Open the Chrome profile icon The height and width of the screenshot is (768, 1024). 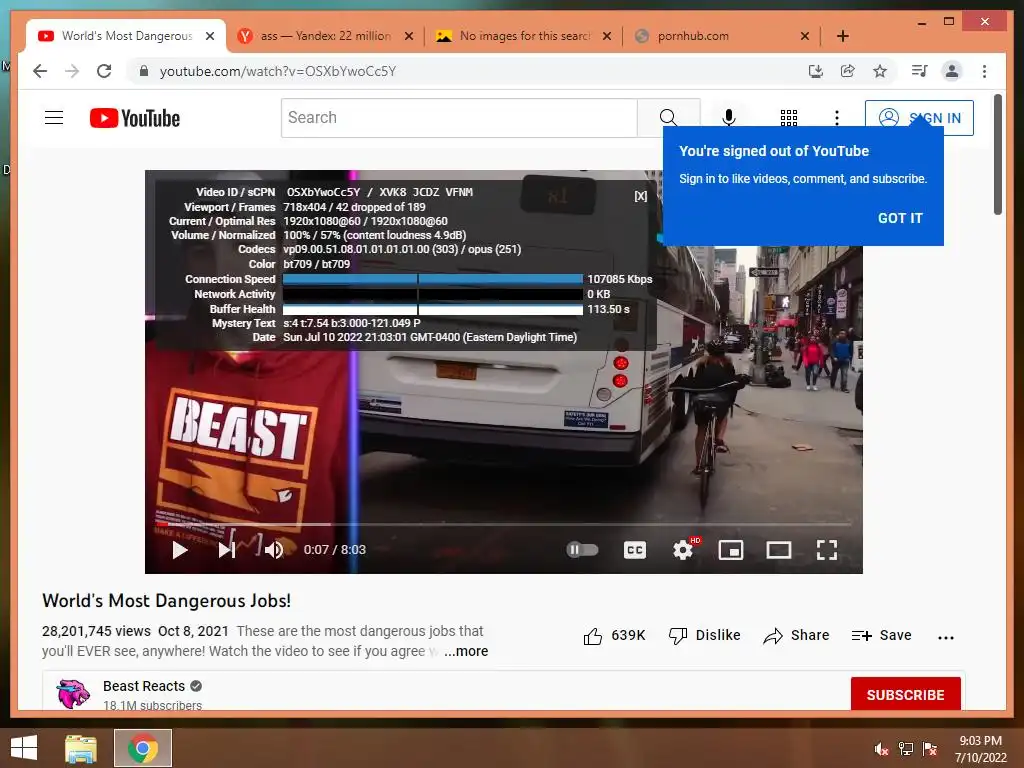(x=952, y=71)
